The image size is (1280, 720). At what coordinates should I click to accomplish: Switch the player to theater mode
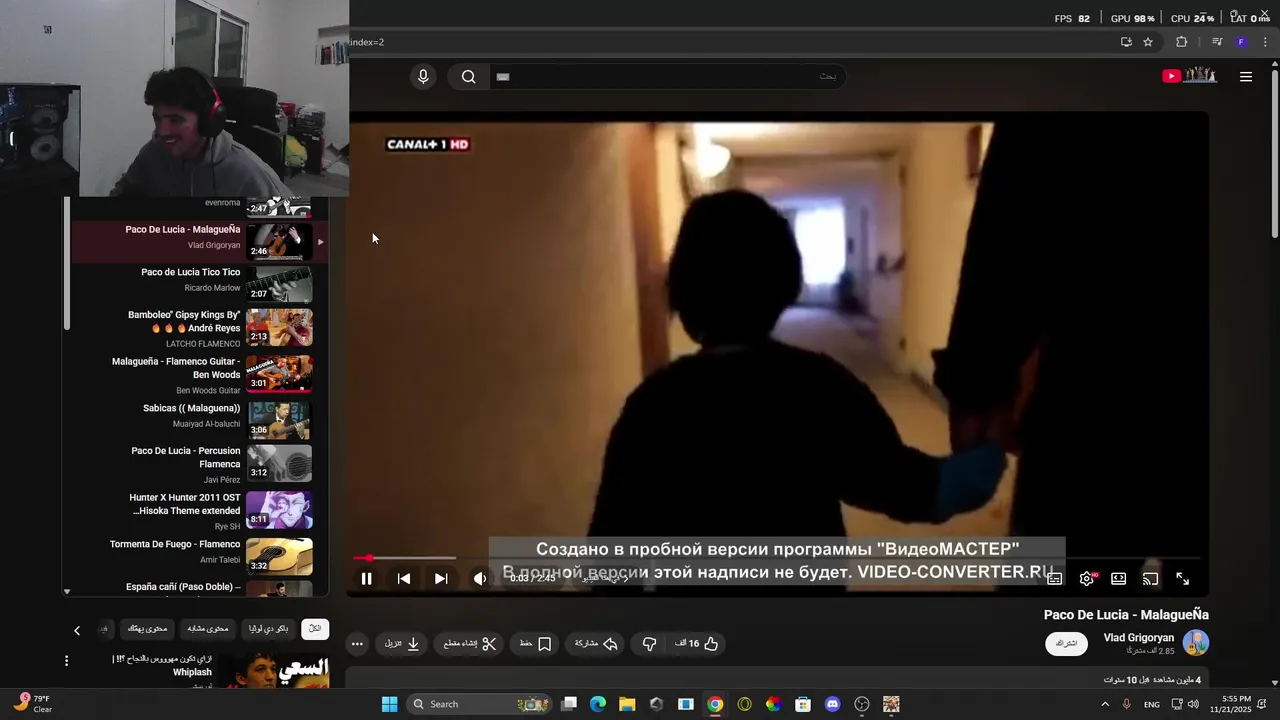(1119, 579)
